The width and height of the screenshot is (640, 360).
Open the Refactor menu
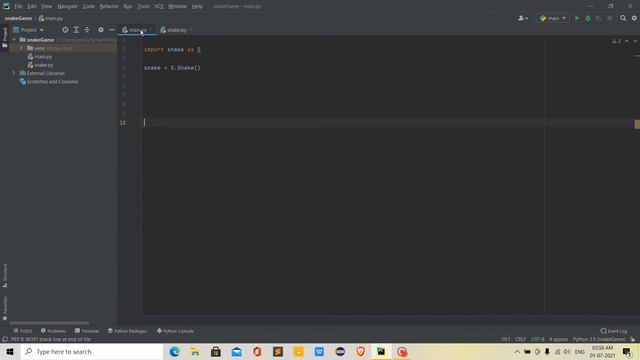pyautogui.click(x=109, y=7)
